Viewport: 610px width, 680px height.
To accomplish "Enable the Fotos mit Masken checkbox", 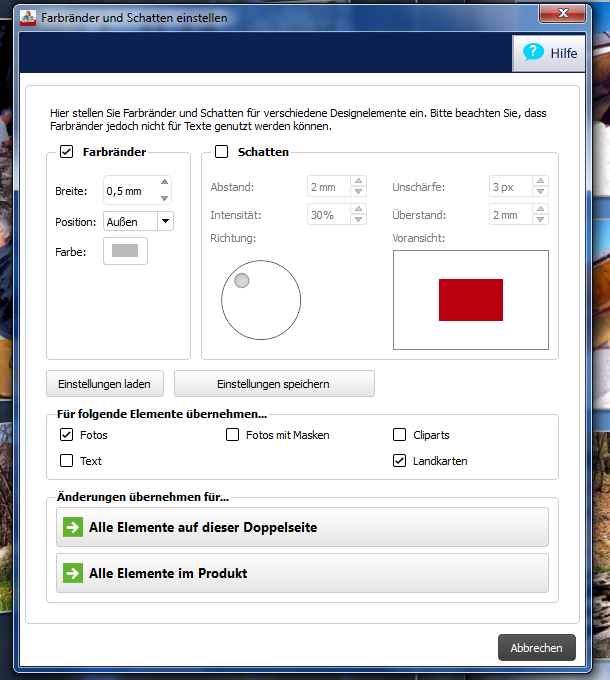I will point(233,435).
